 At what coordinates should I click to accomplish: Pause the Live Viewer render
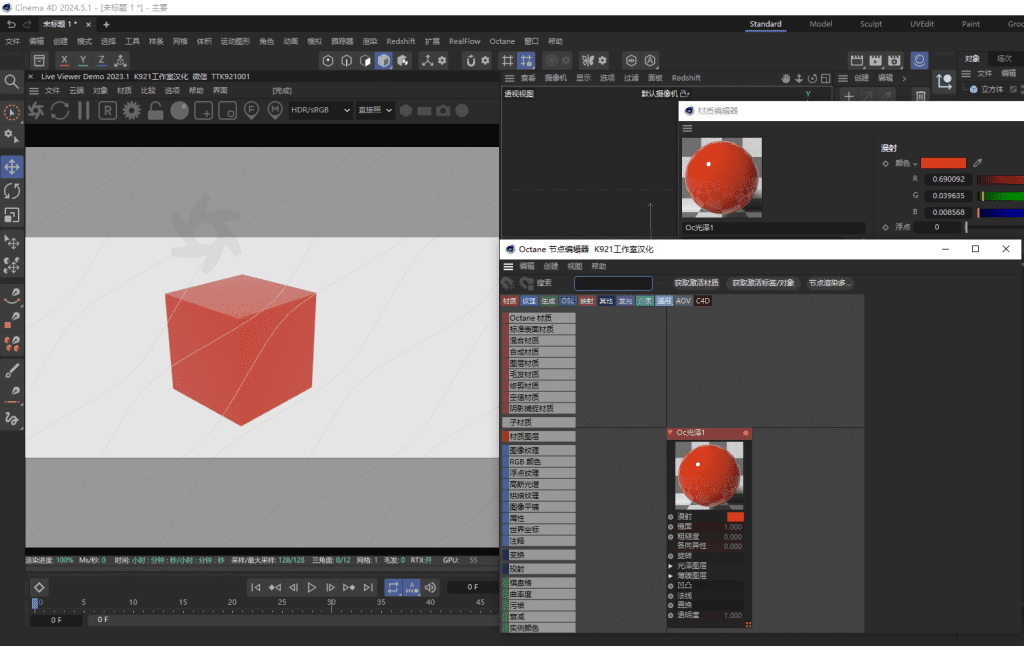[84, 110]
